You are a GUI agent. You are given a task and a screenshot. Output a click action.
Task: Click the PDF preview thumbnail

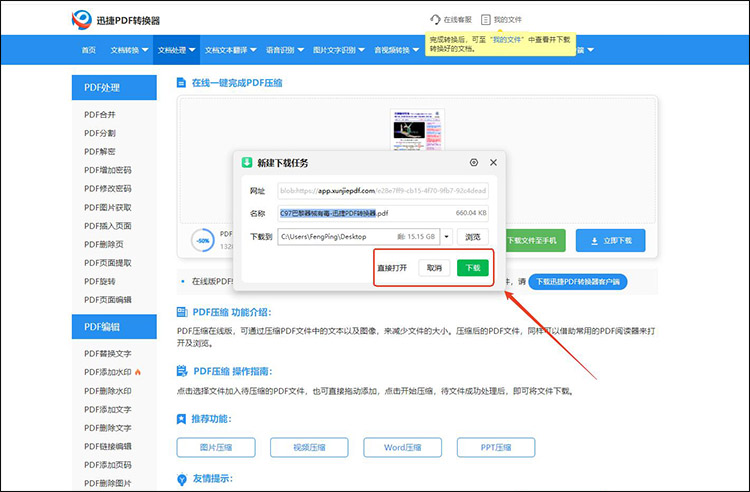pyautogui.click(x=418, y=130)
